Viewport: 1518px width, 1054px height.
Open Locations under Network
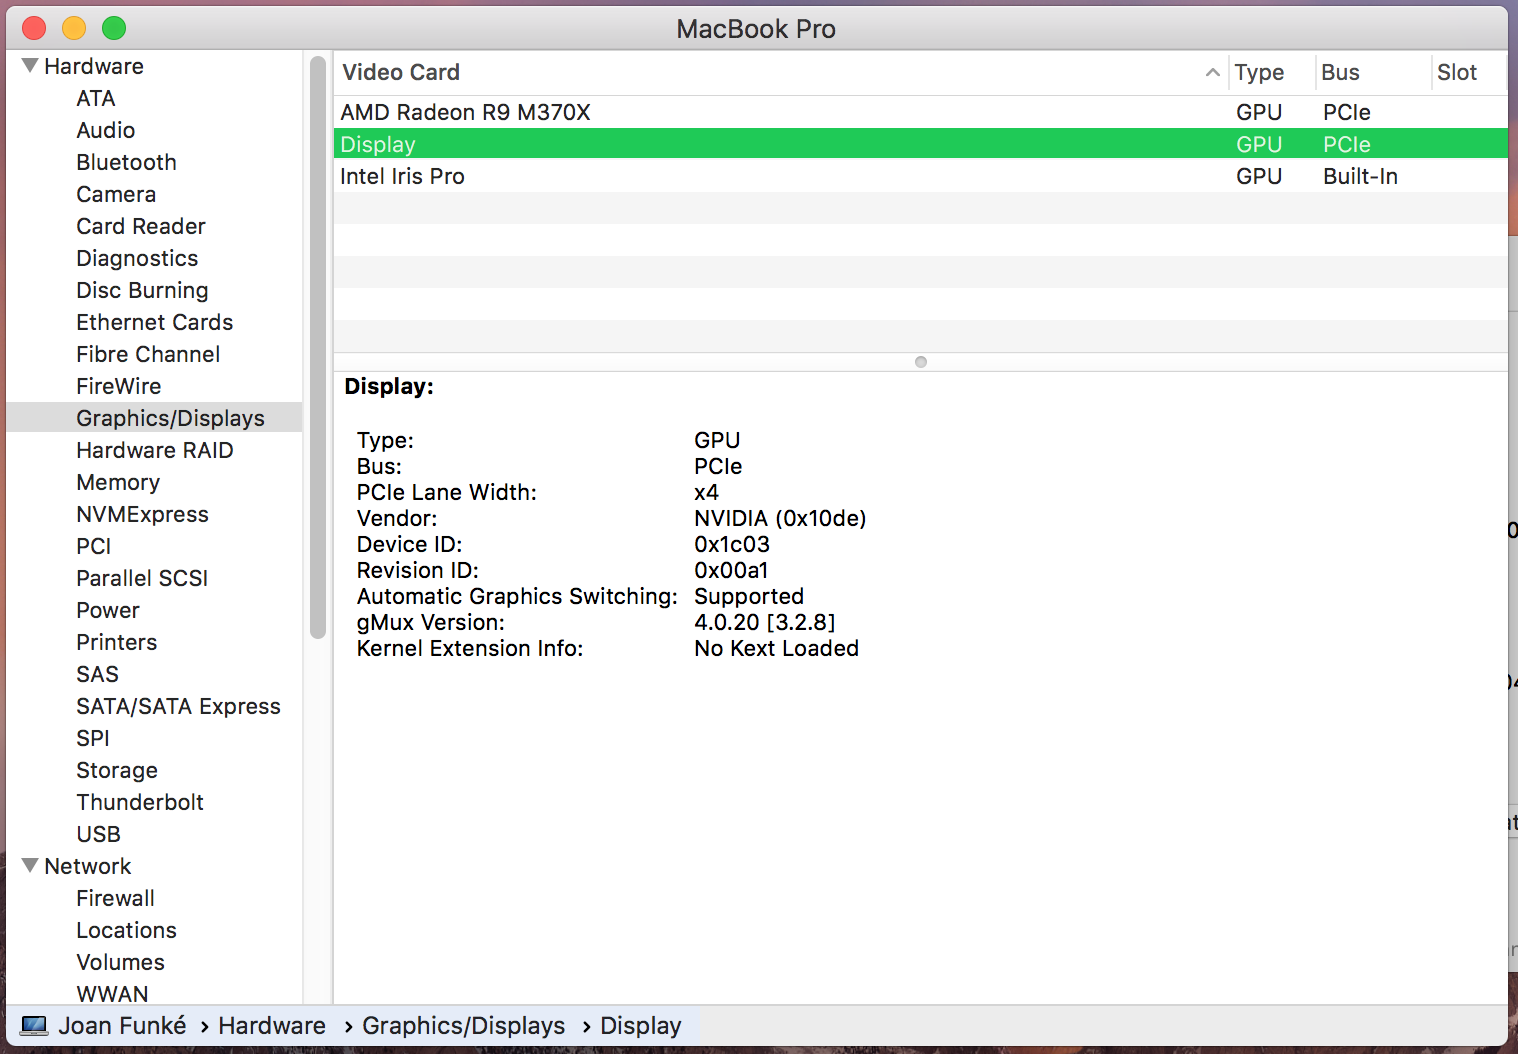[x=126, y=930]
